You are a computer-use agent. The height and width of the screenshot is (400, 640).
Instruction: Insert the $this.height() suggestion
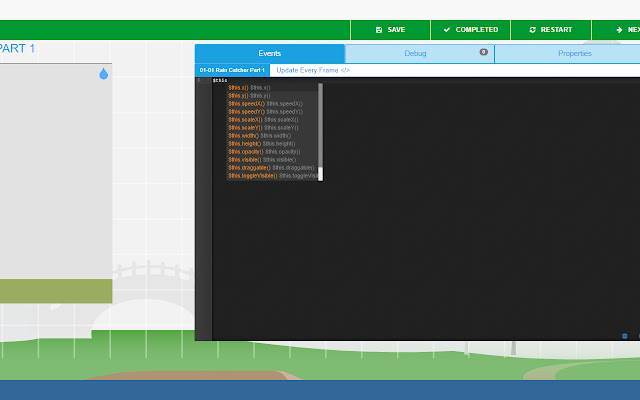pyautogui.click(x=272, y=144)
